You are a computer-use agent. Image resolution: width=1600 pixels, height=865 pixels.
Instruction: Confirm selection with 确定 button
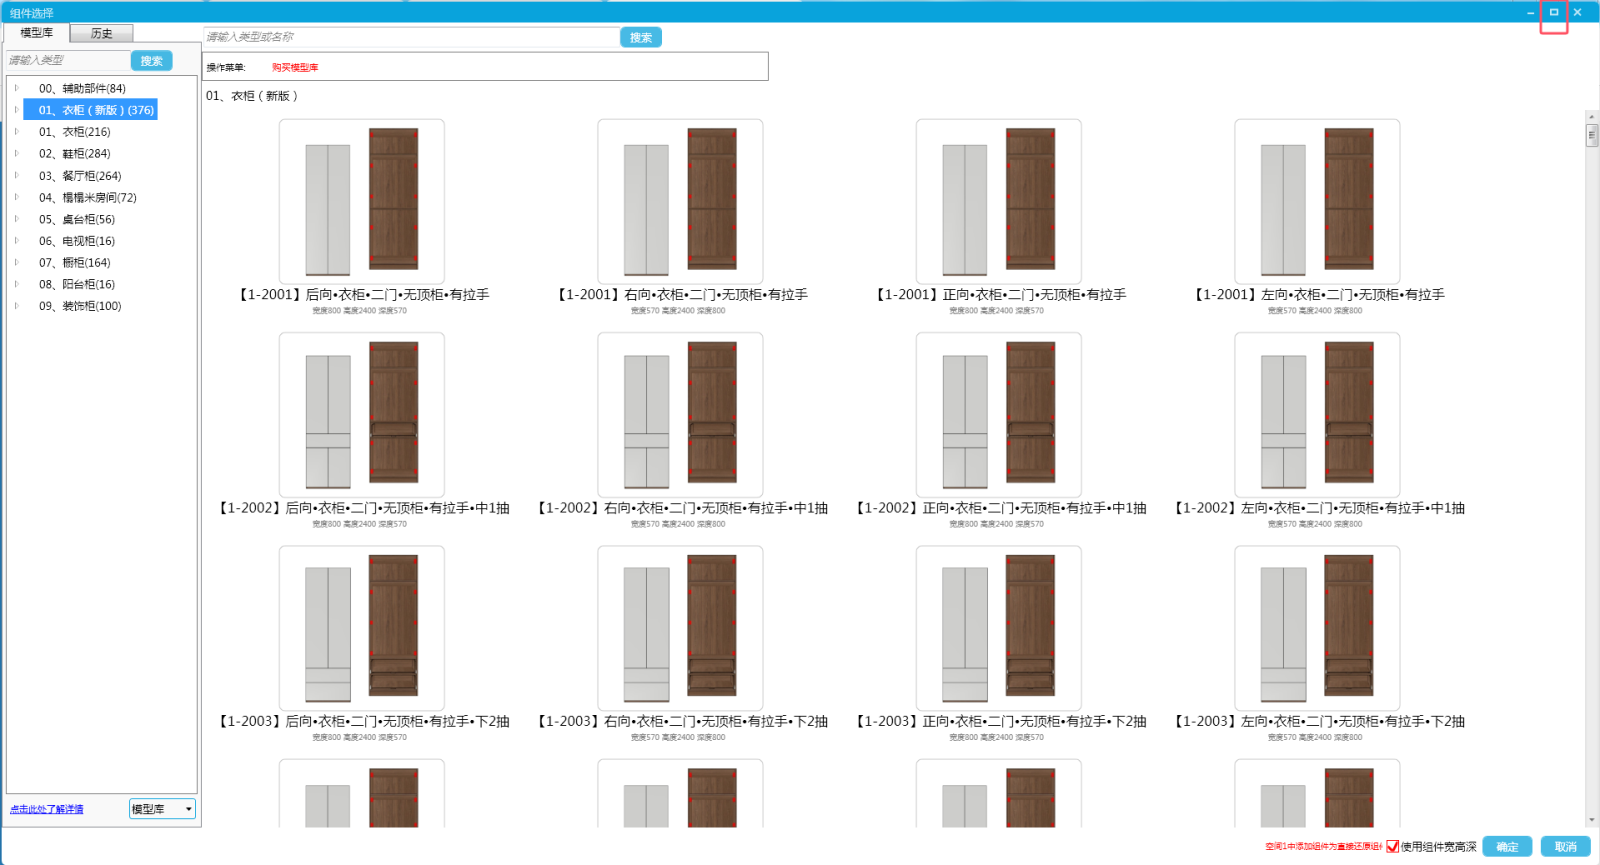coord(1507,847)
